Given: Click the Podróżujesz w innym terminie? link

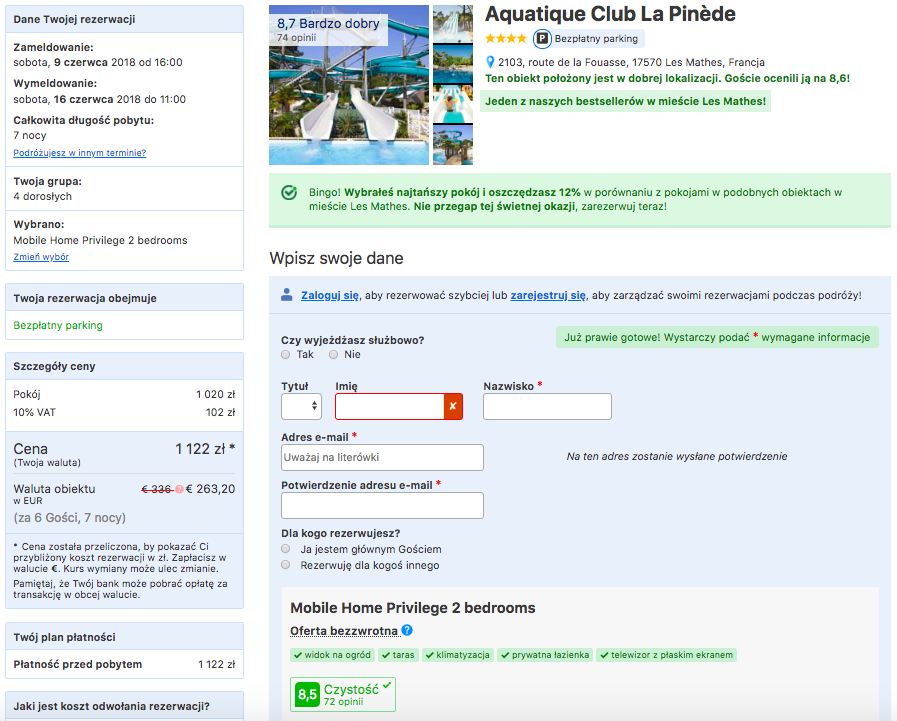Looking at the screenshot, I should point(80,153).
